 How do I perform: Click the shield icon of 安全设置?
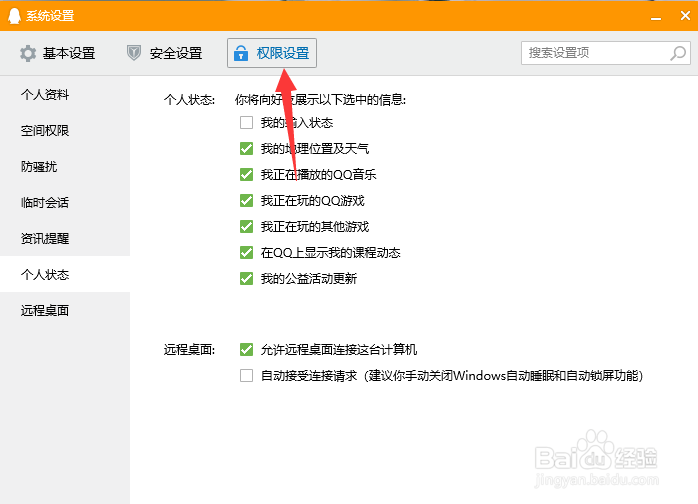click(134, 53)
